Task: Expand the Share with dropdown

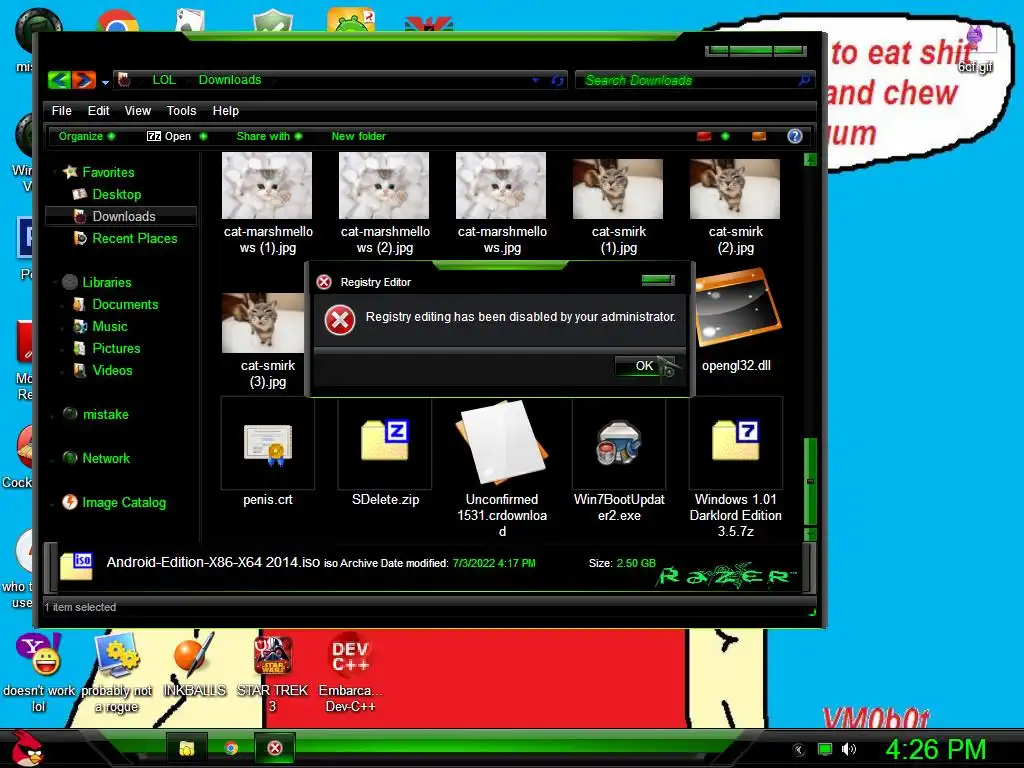Action: coord(269,136)
